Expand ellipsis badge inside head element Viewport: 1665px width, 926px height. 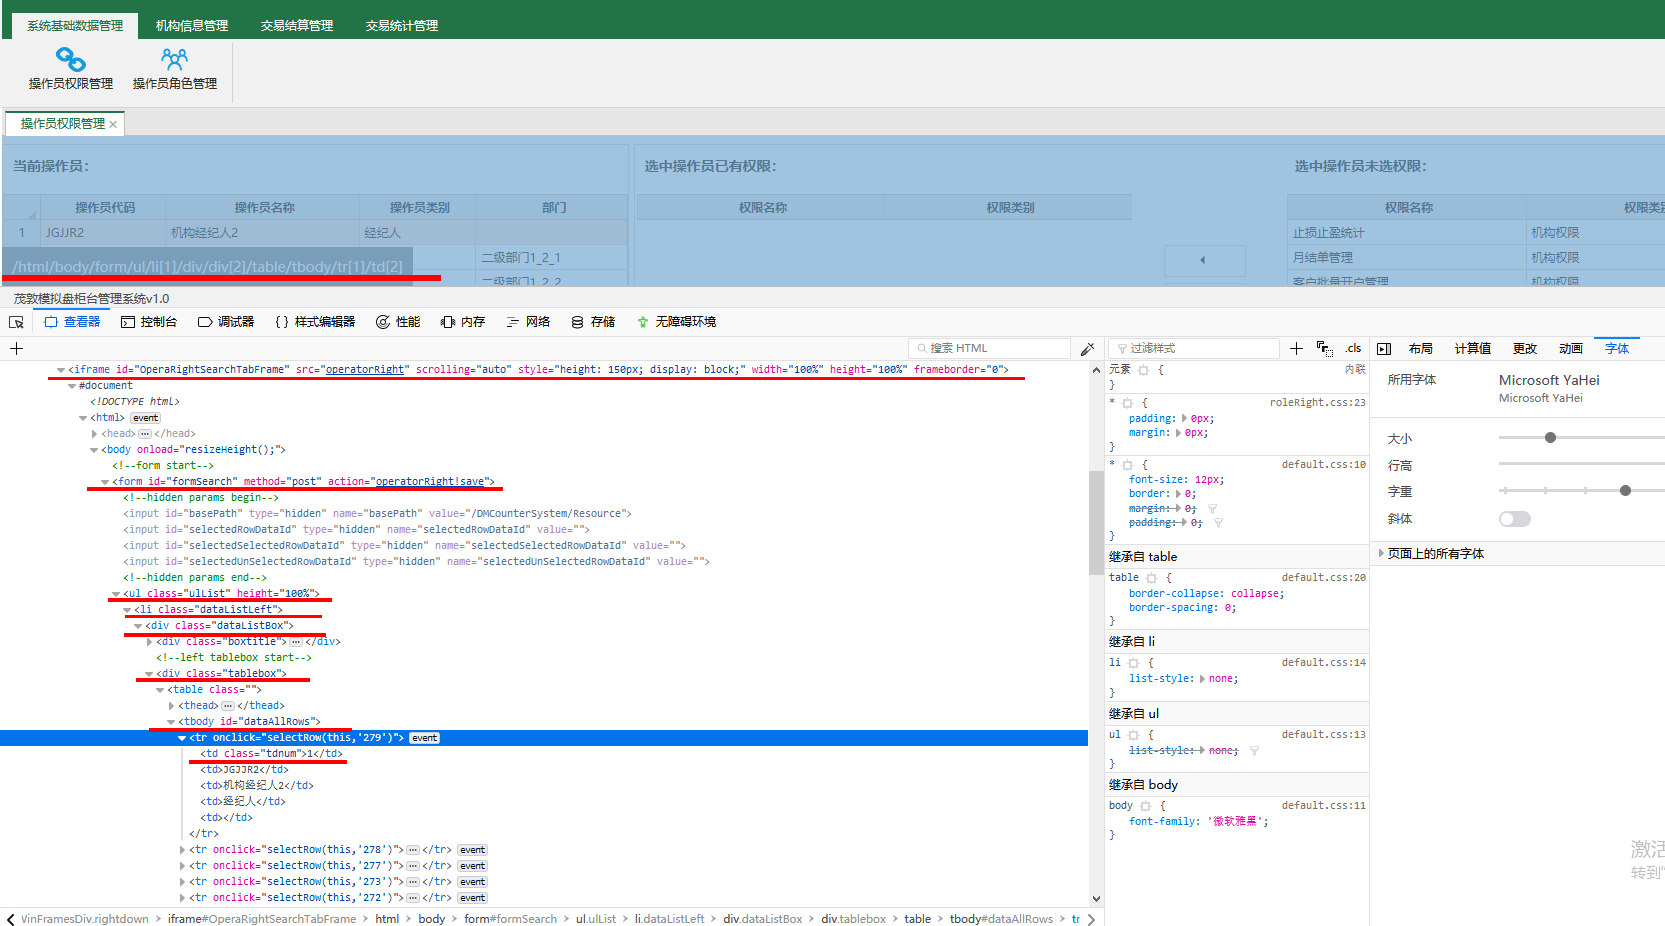(x=145, y=434)
